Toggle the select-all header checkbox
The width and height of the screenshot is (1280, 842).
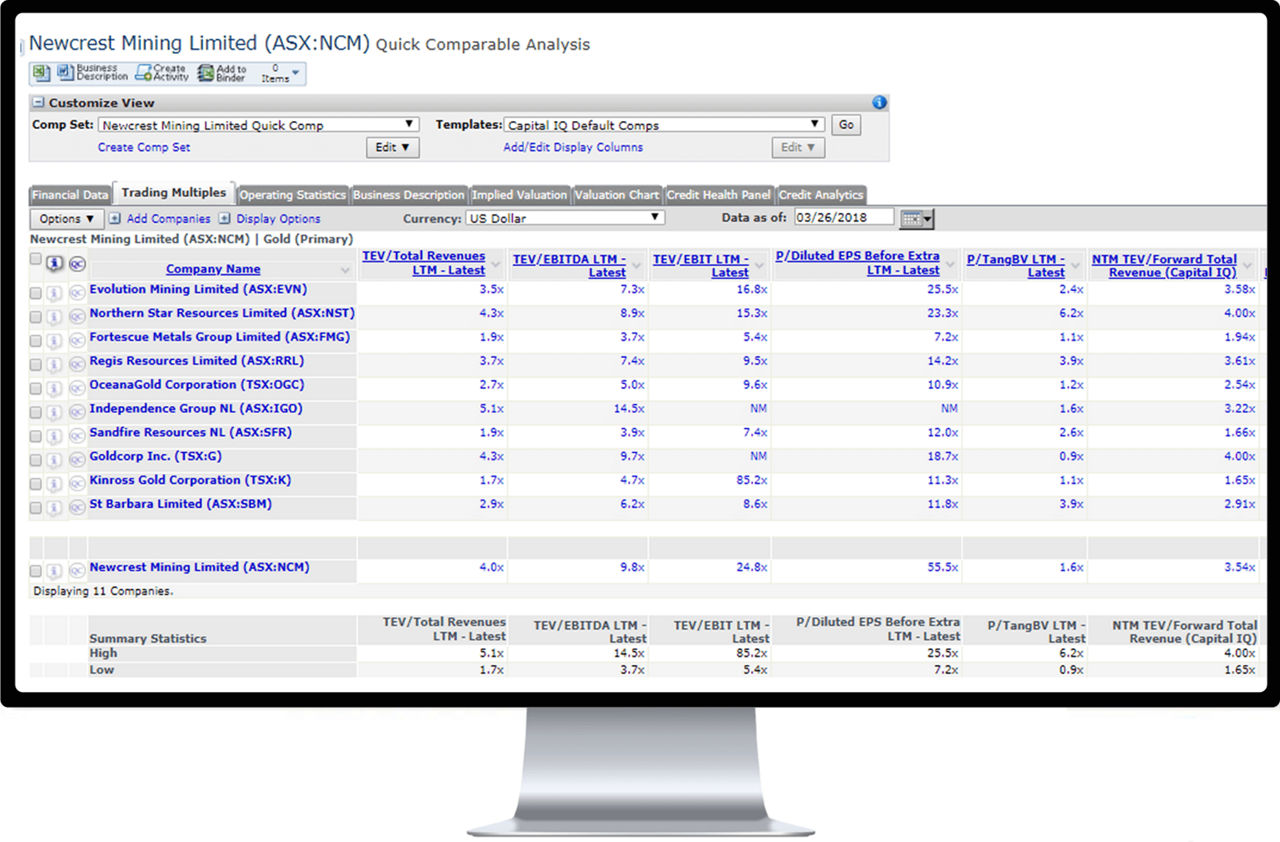[36, 259]
